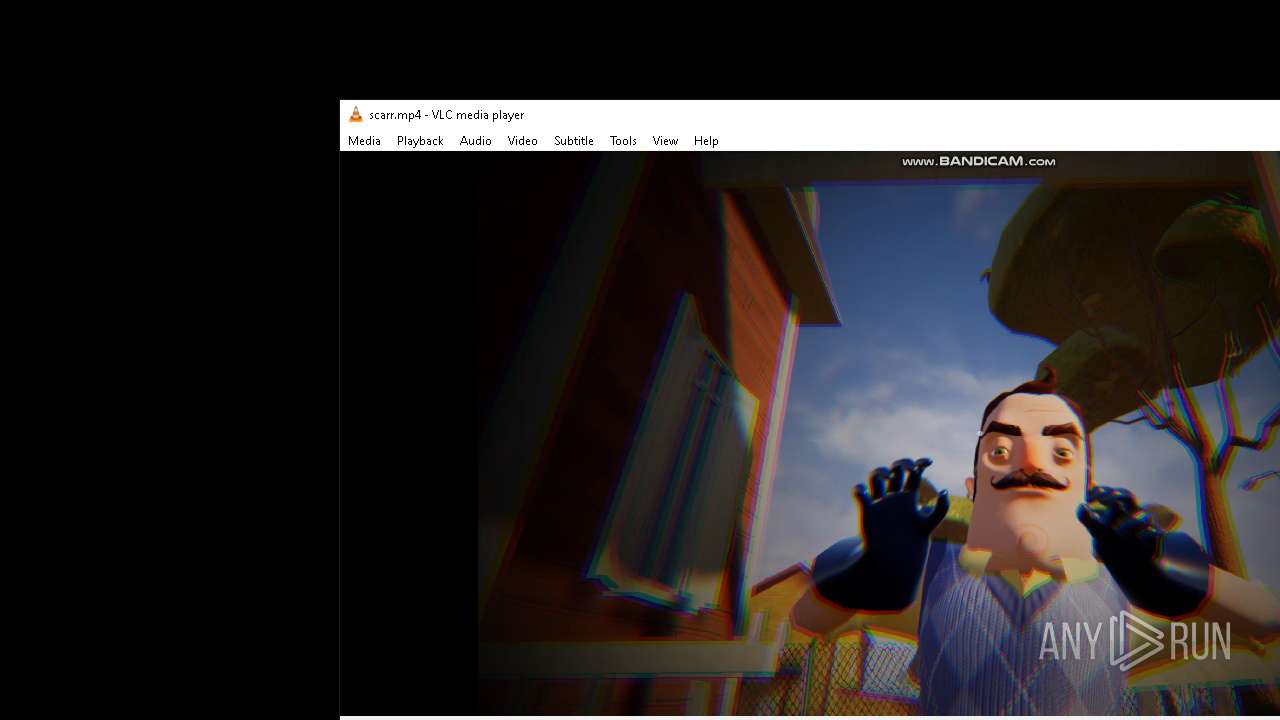Open the View menu
Image resolution: width=1280 pixels, height=720 pixels.
pos(665,141)
